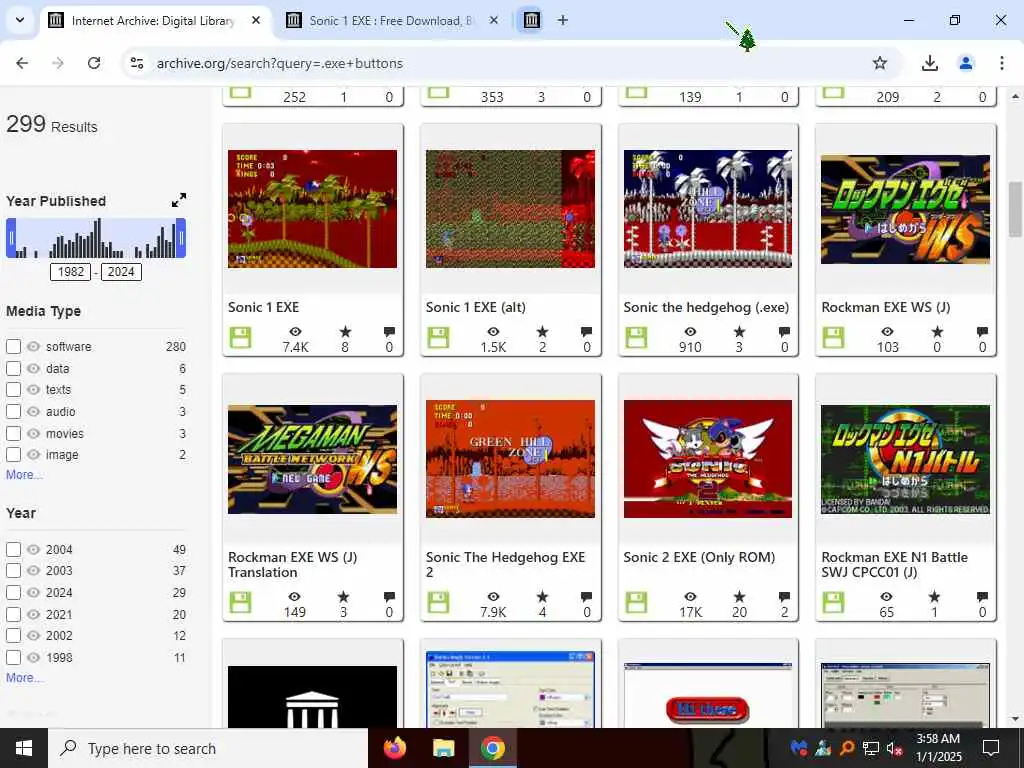
Task: Click the 1982 start year field
Action: (x=71, y=272)
